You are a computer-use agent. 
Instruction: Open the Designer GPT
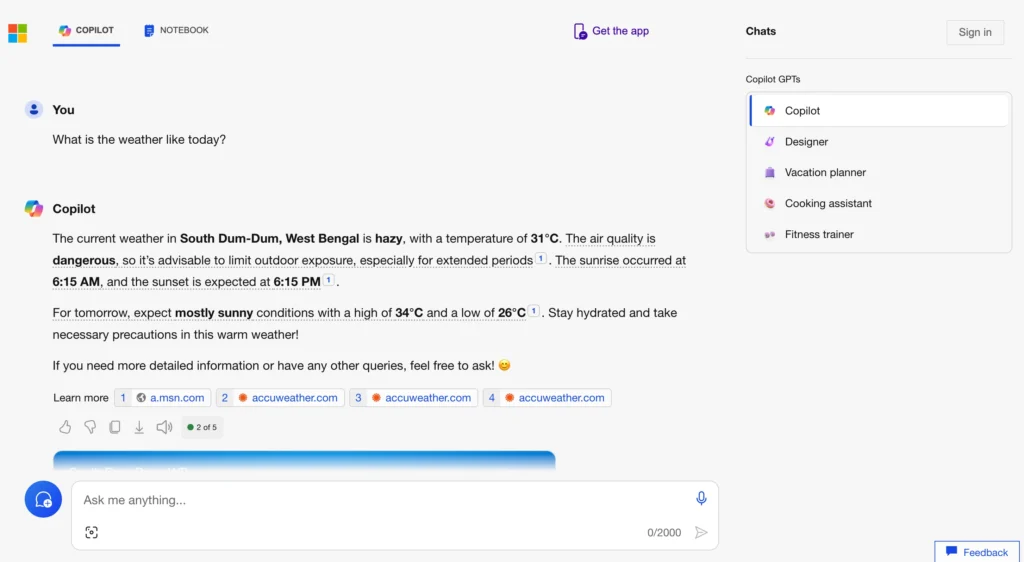tap(879, 142)
